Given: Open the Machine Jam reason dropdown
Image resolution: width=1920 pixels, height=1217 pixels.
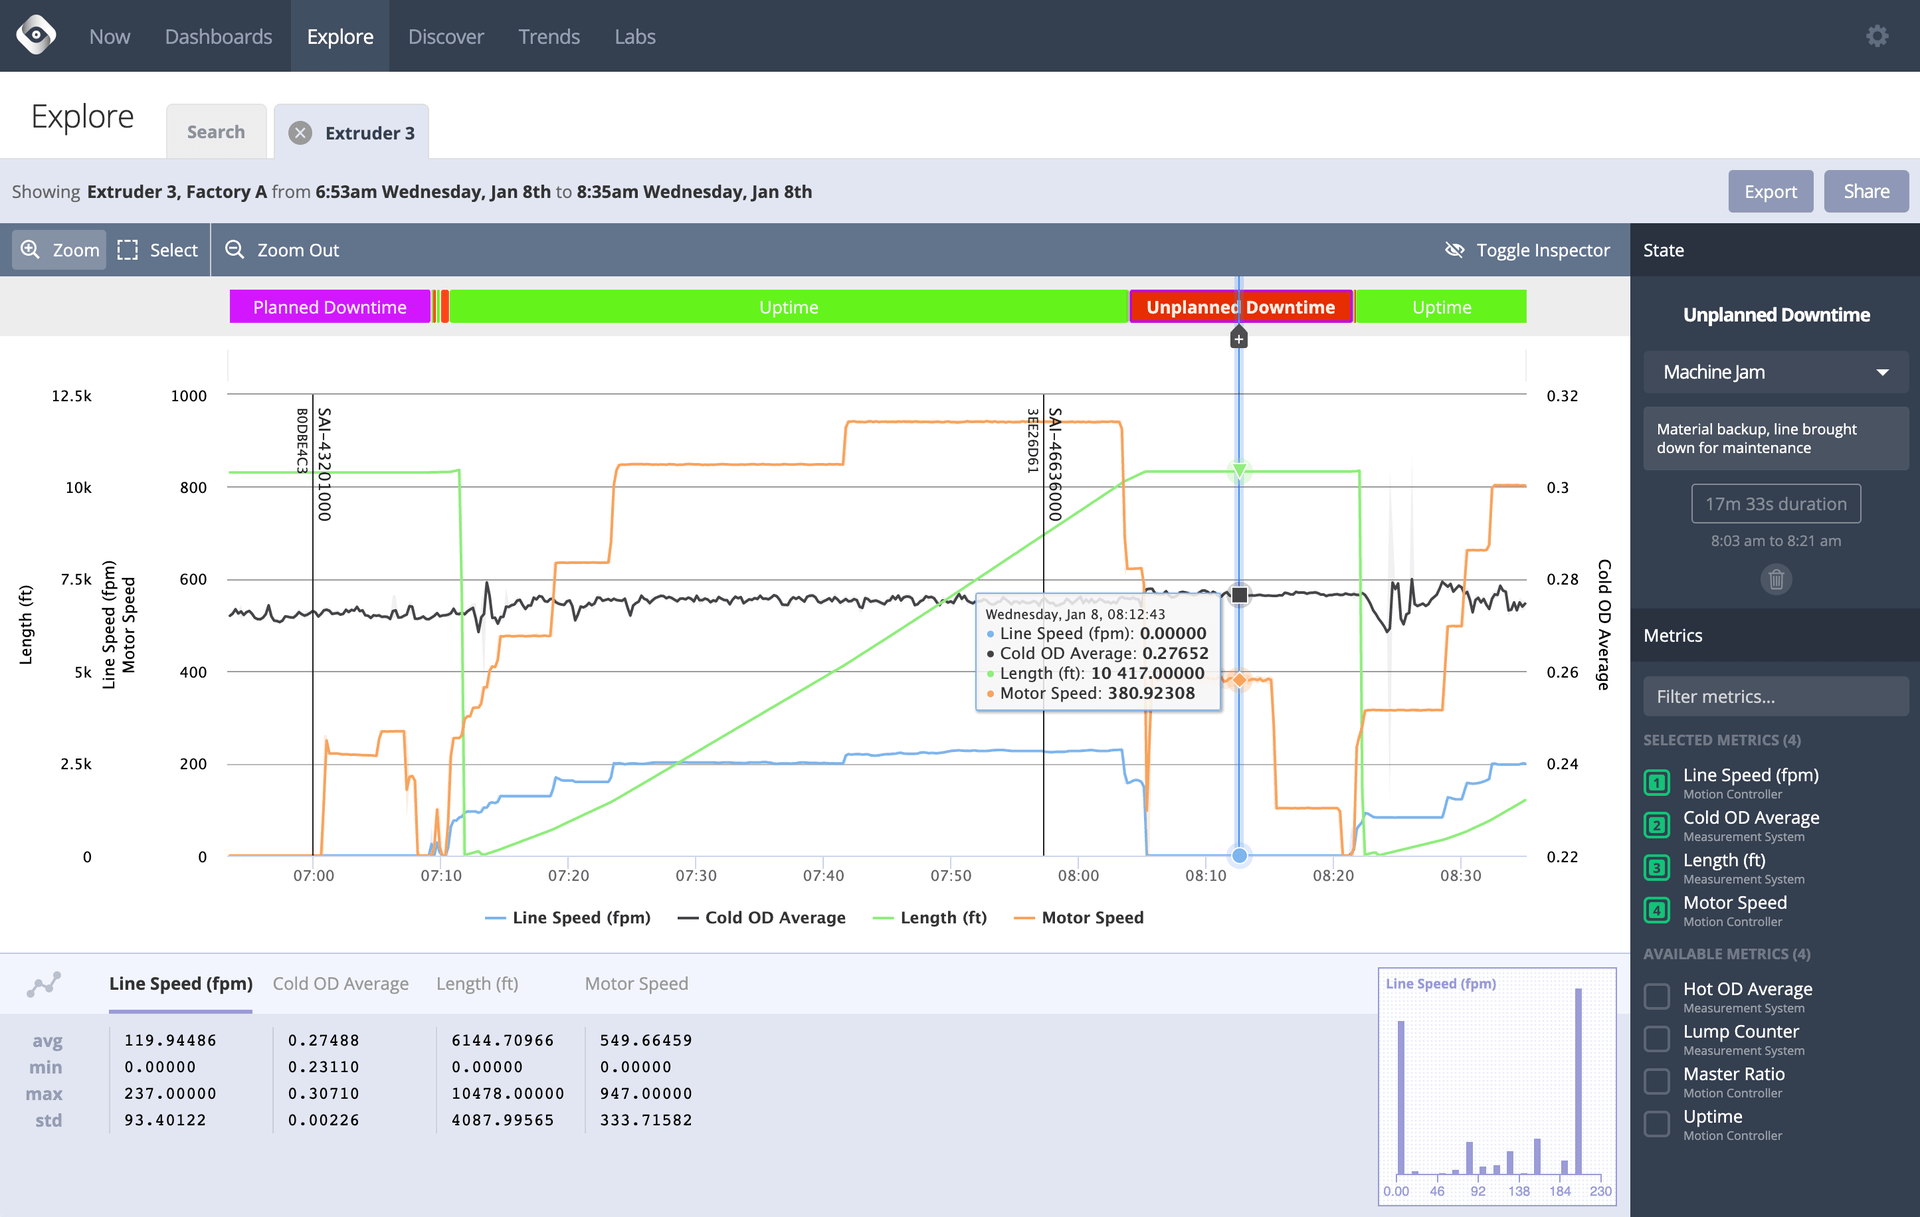Looking at the screenshot, I should click(x=1775, y=371).
